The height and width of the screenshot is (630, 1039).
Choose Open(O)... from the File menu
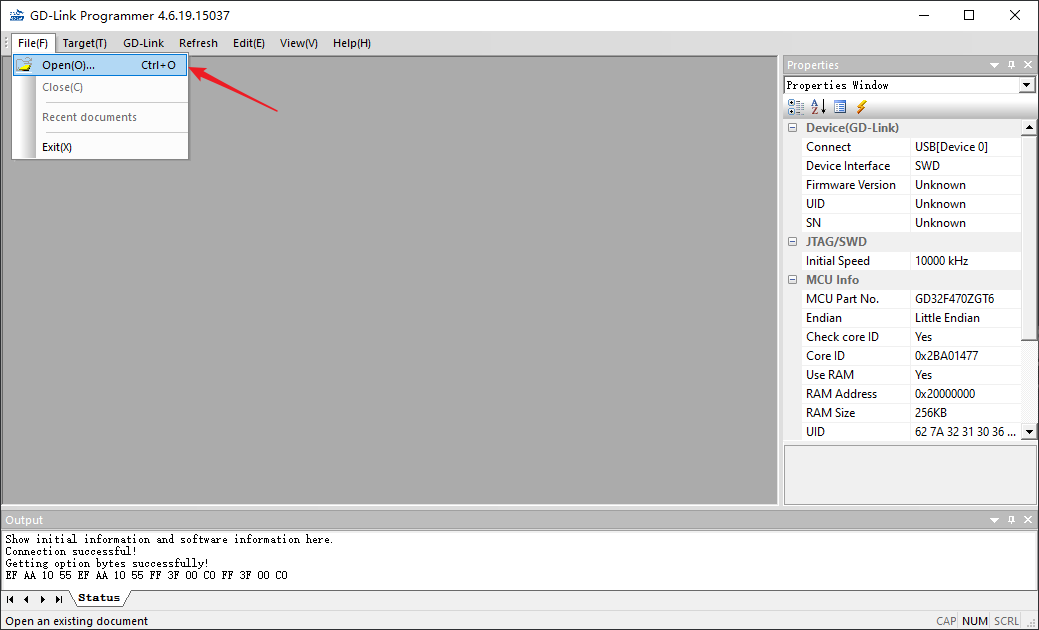(100, 65)
